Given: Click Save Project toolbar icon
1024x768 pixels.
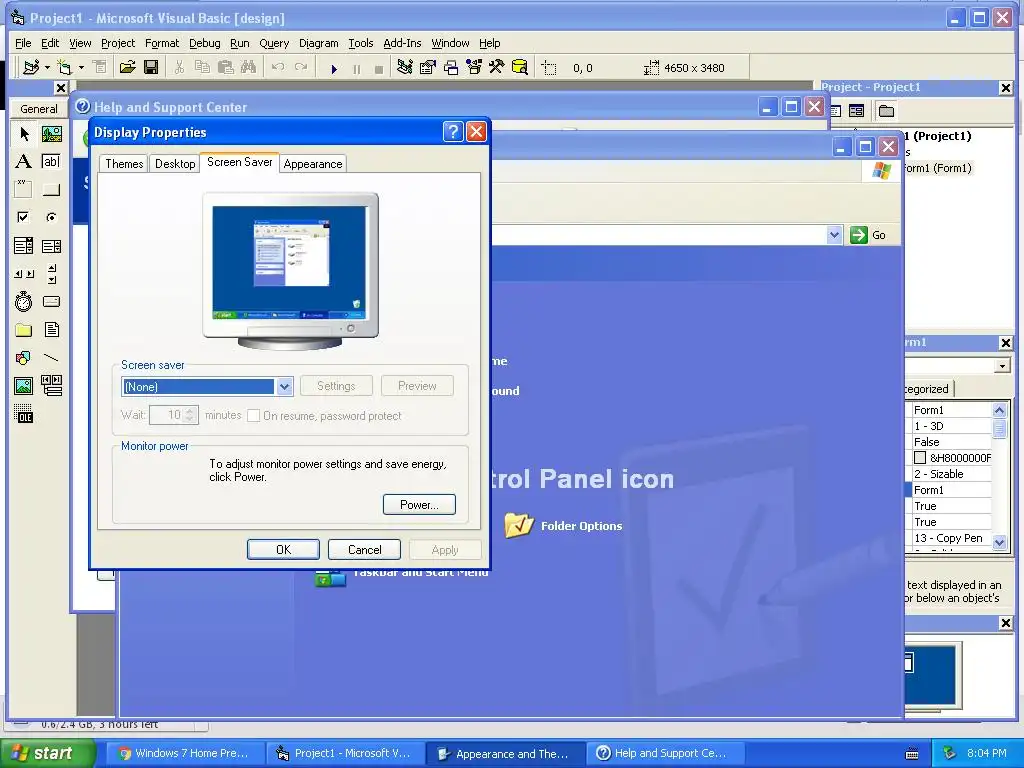Looking at the screenshot, I should [x=151, y=67].
